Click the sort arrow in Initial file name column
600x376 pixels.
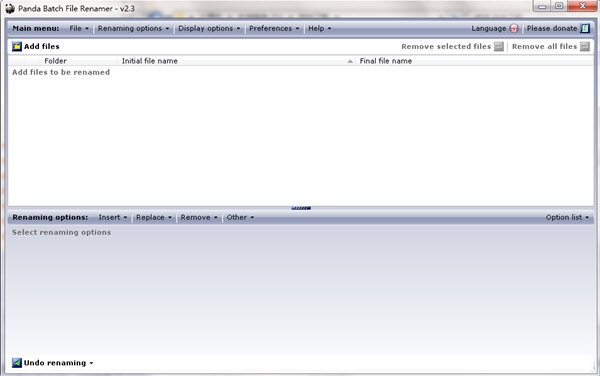click(350, 61)
